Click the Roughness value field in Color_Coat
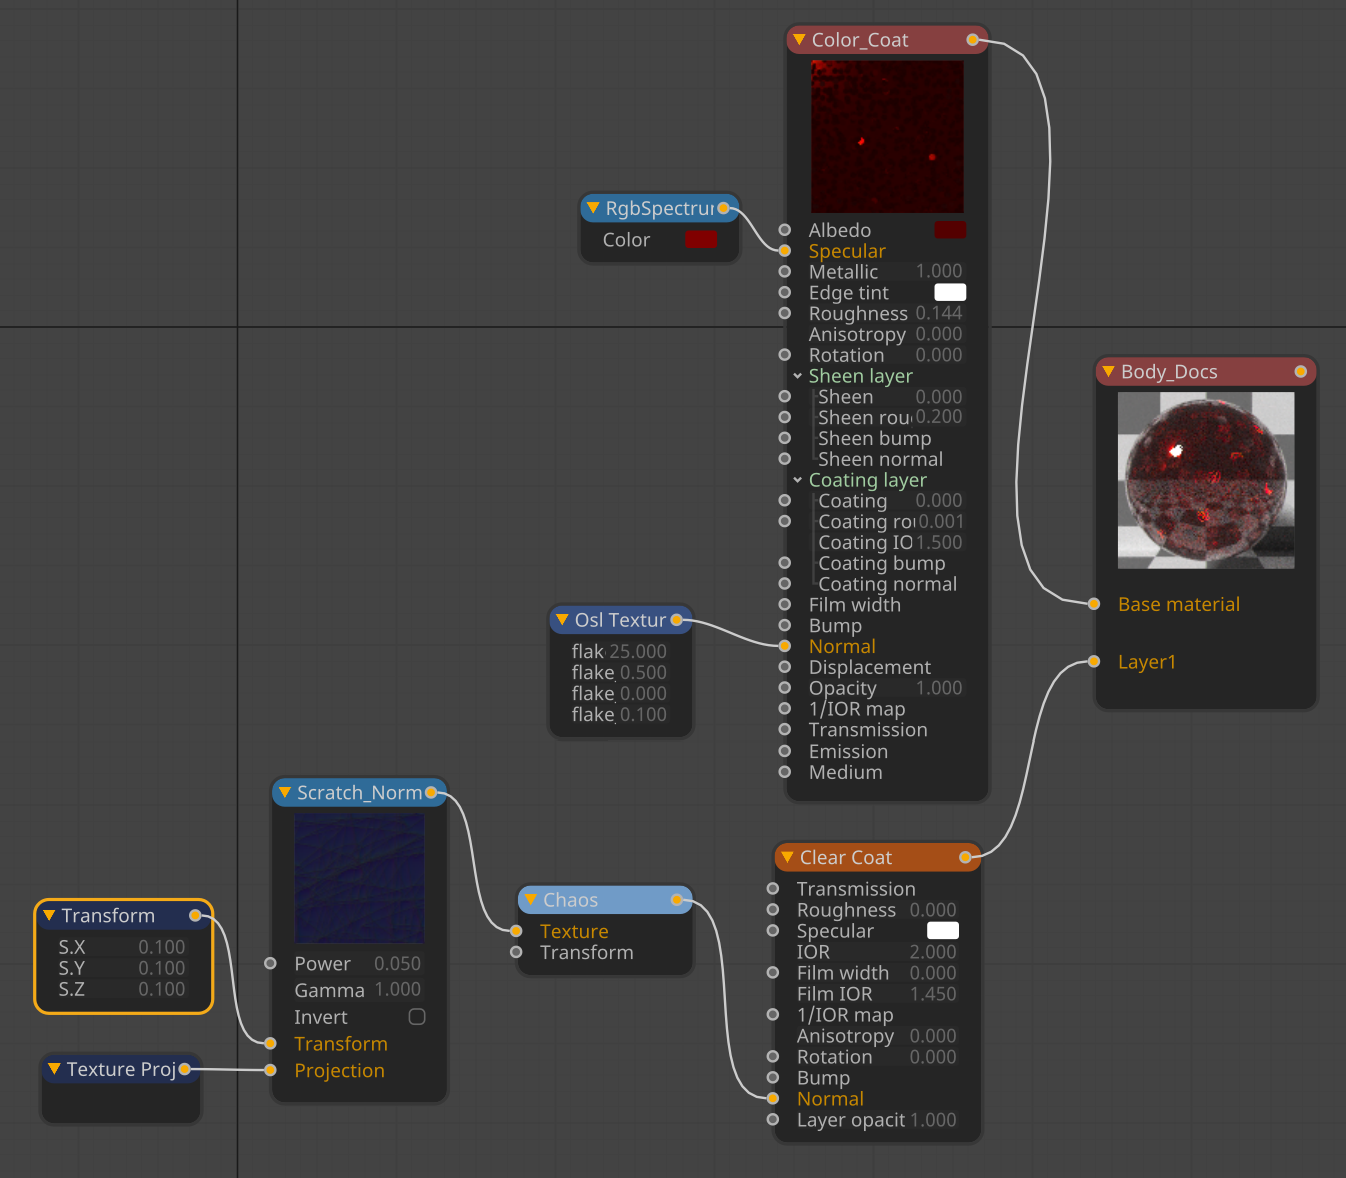Viewport: 1346px width, 1178px height. click(938, 314)
